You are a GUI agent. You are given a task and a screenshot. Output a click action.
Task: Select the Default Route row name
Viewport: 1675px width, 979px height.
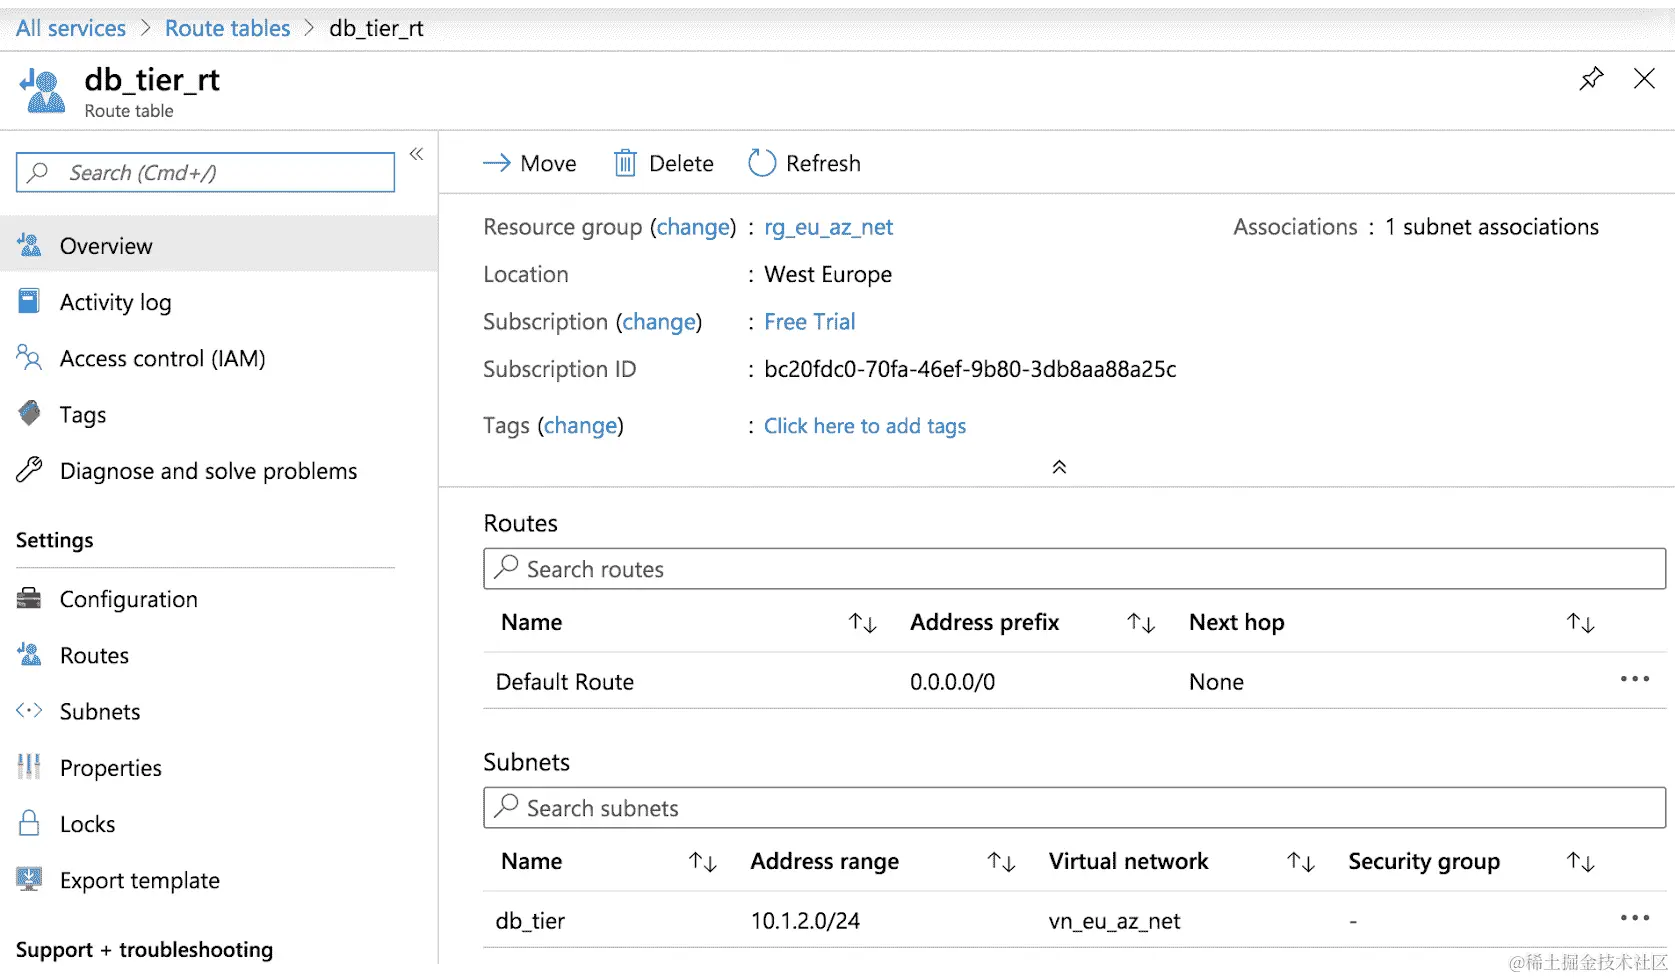[x=565, y=682]
